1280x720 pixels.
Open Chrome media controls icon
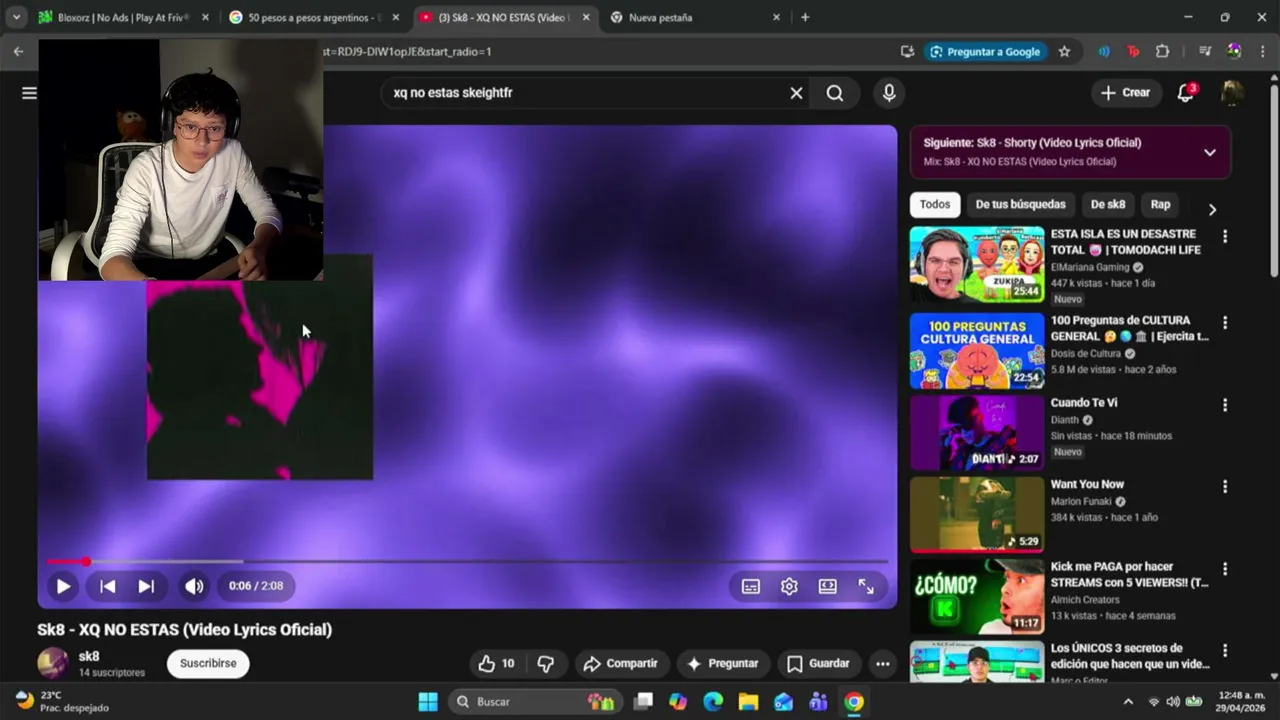[1205, 52]
